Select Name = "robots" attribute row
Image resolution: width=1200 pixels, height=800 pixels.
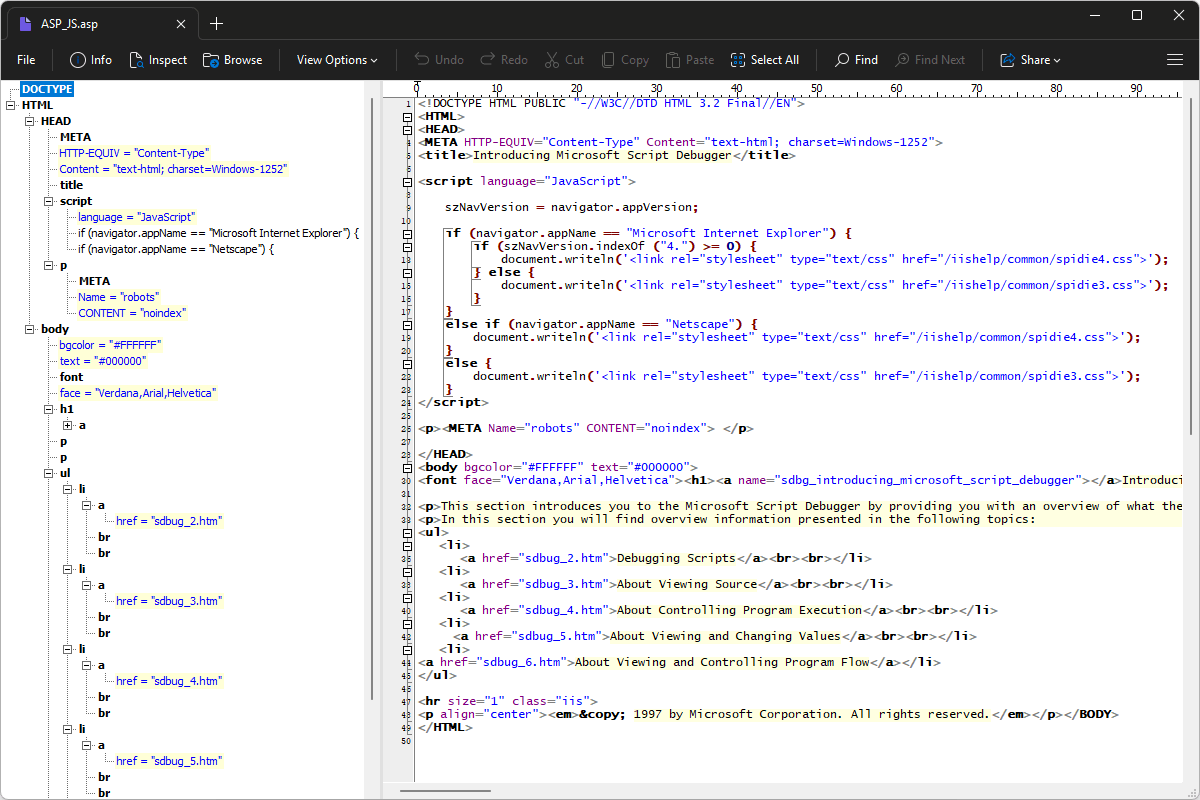tap(118, 297)
